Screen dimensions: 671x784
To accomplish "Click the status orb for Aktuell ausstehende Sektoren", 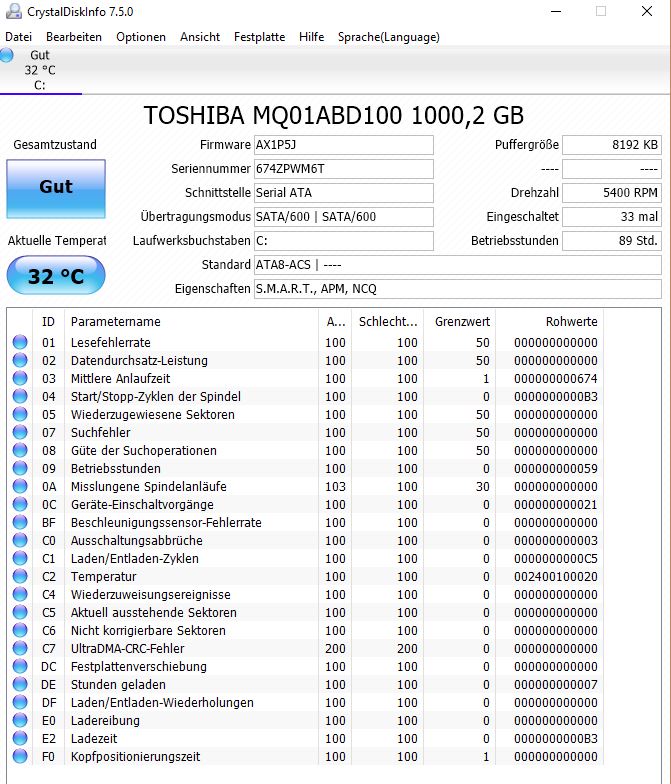I will (x=20, y=612).
